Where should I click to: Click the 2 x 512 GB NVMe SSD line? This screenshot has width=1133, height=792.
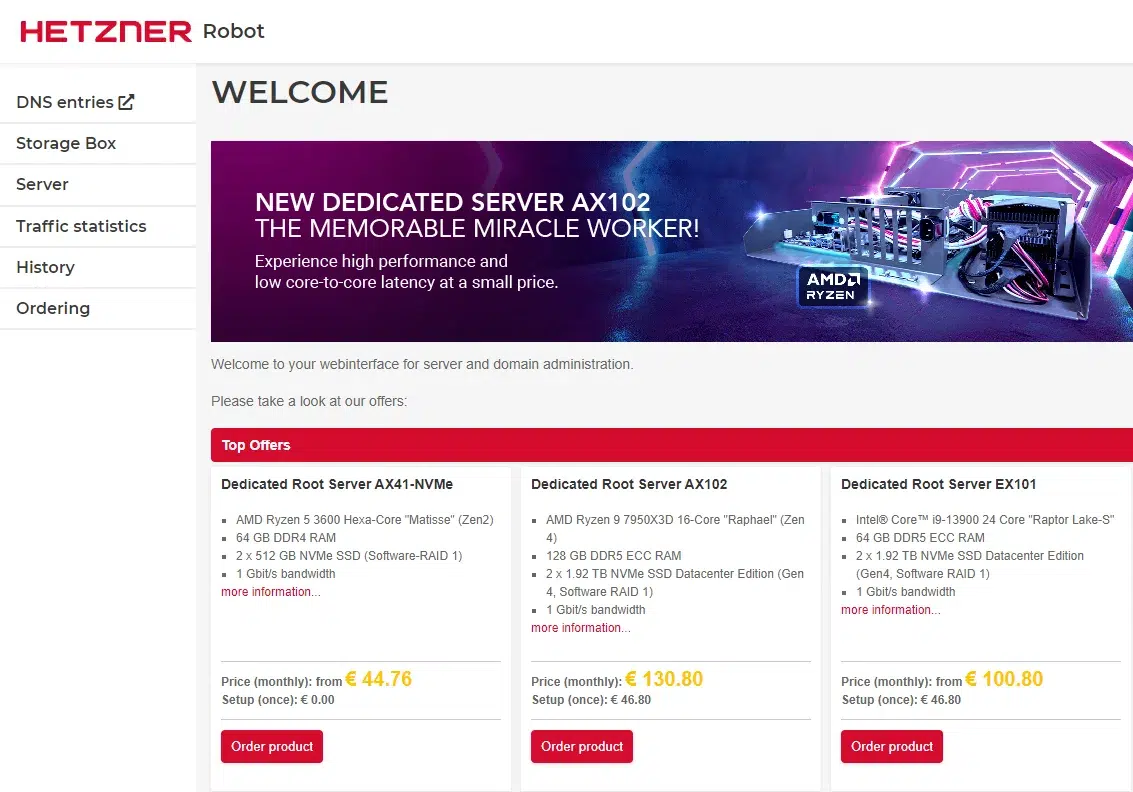click(x=348, y=556)
